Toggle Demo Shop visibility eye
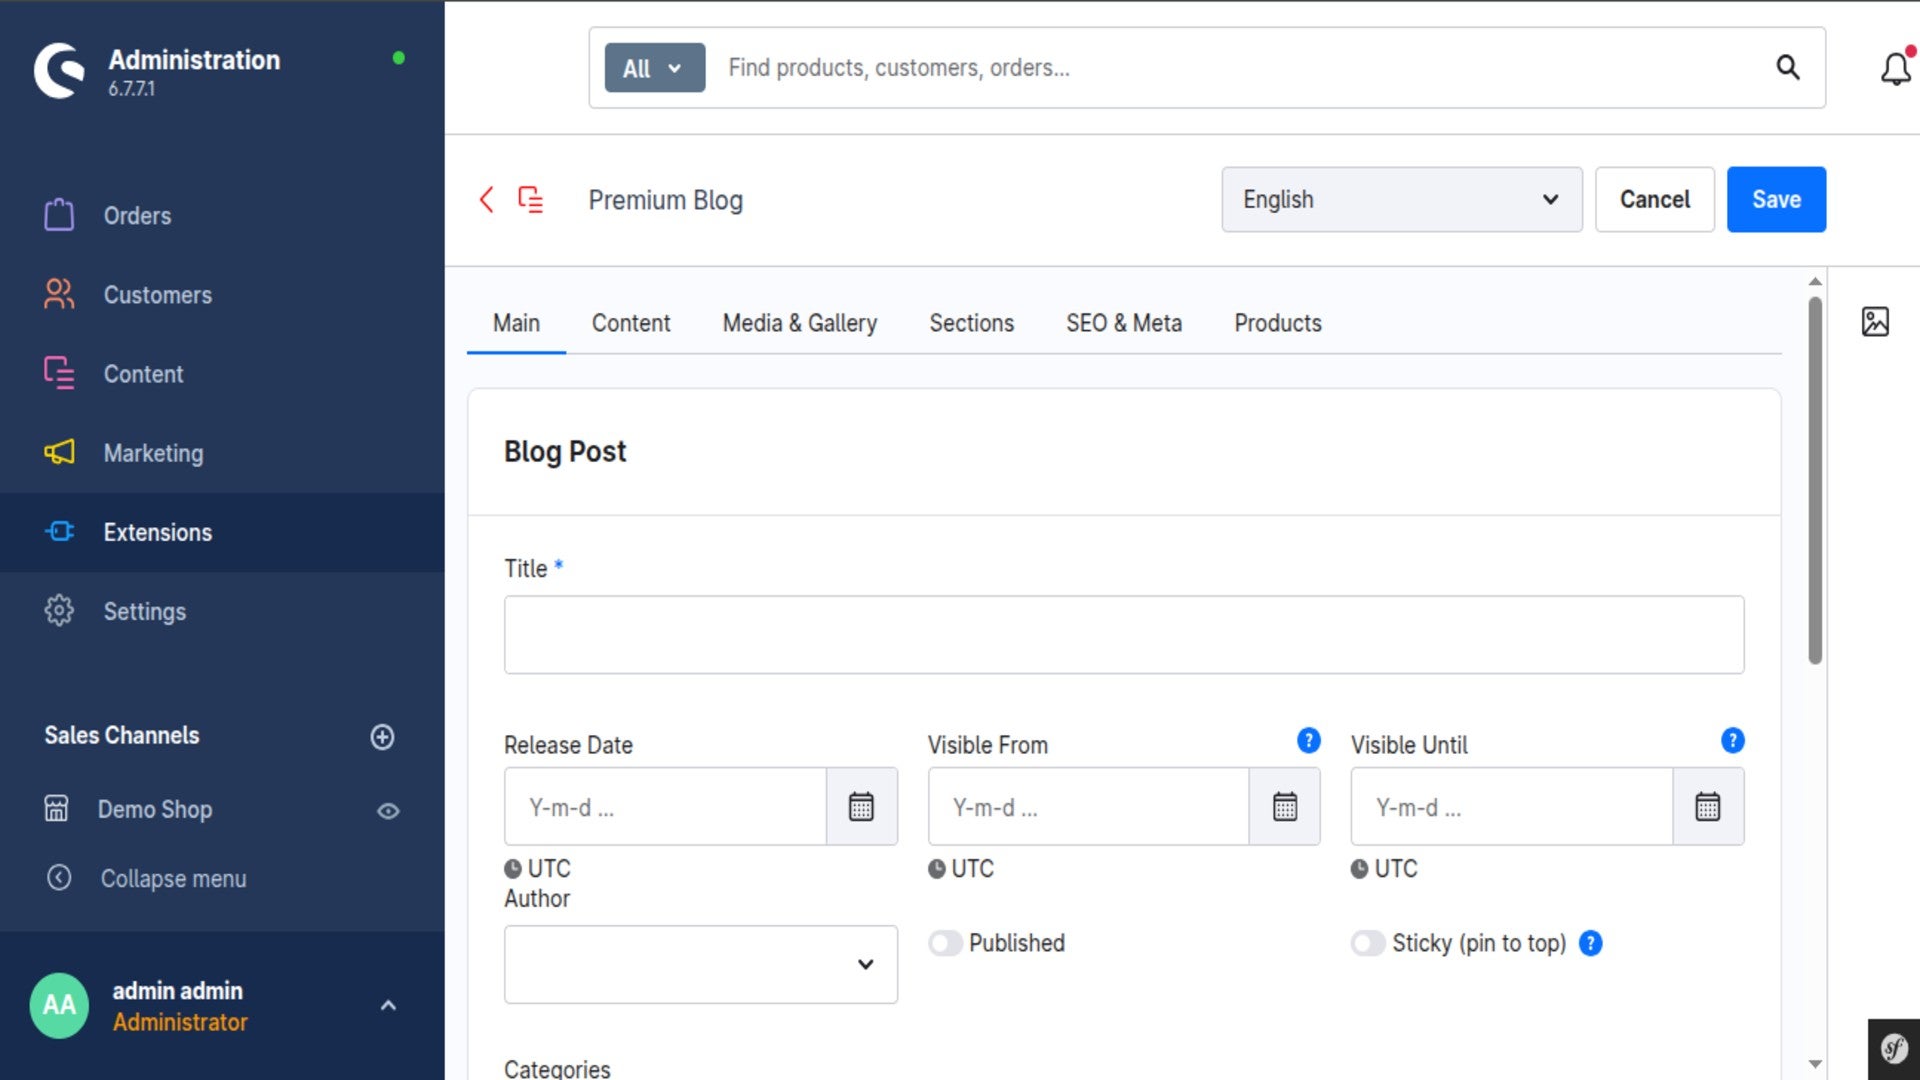 388,811
